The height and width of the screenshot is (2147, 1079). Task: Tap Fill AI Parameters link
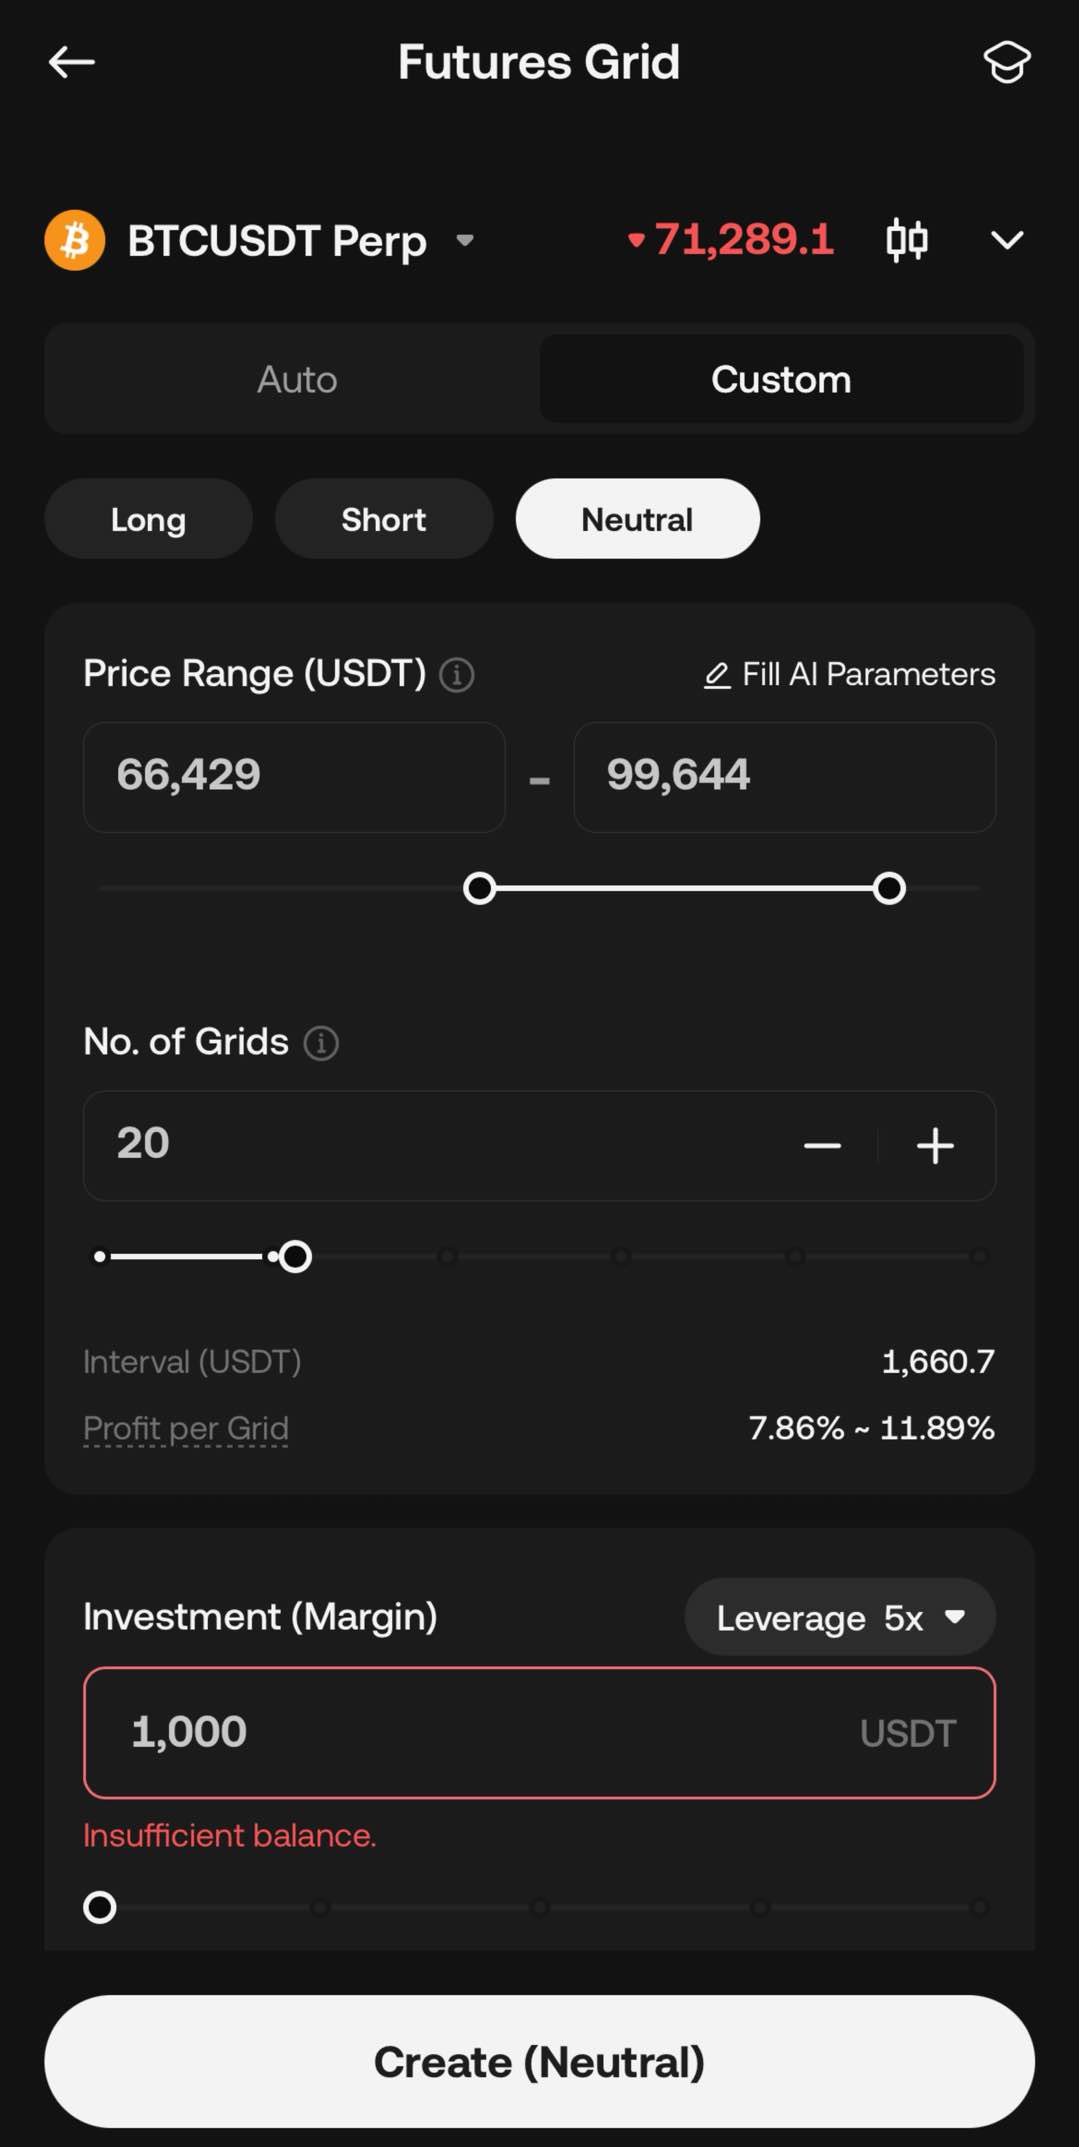point(850,675)
